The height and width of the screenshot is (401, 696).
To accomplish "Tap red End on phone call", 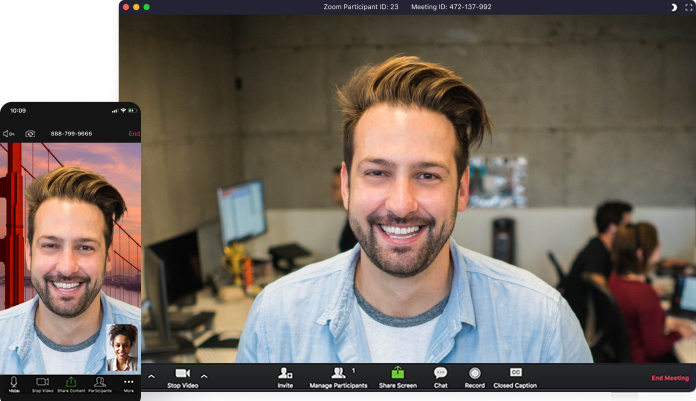I will (x=134, y=134).
